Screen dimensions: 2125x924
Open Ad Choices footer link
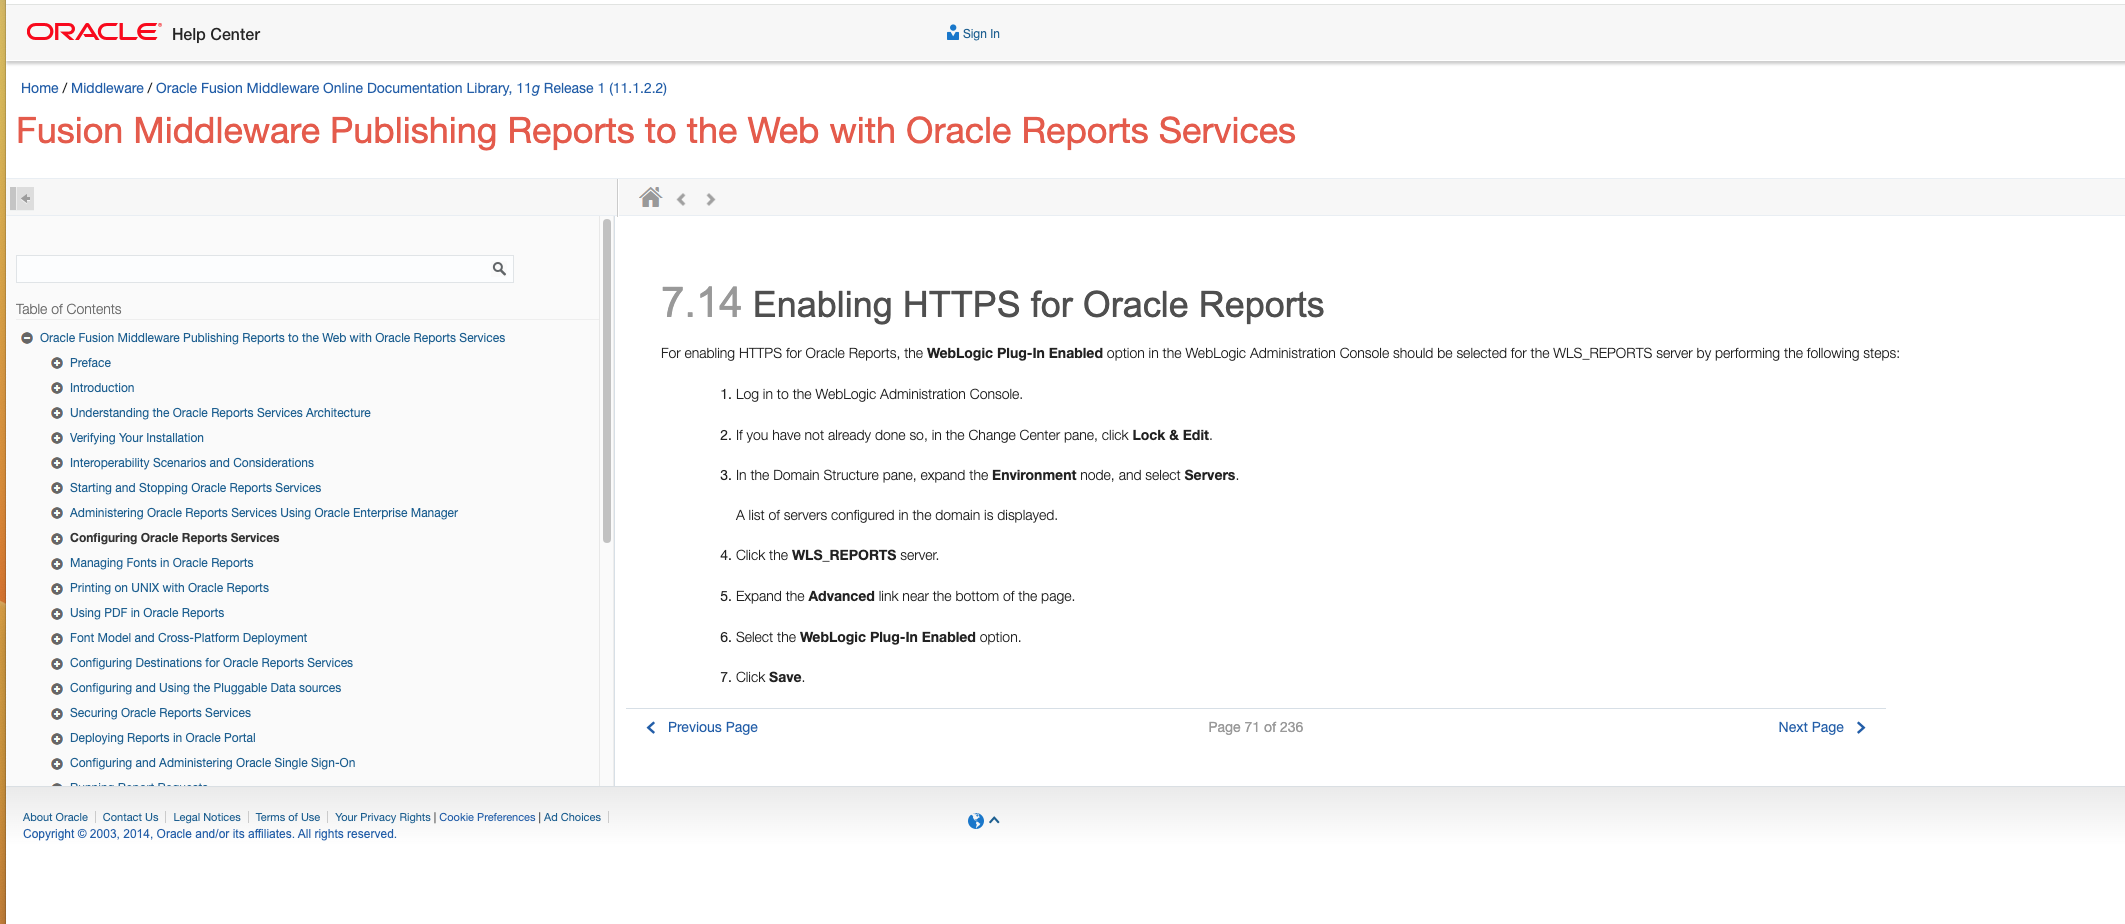click(x=572, y=817)
